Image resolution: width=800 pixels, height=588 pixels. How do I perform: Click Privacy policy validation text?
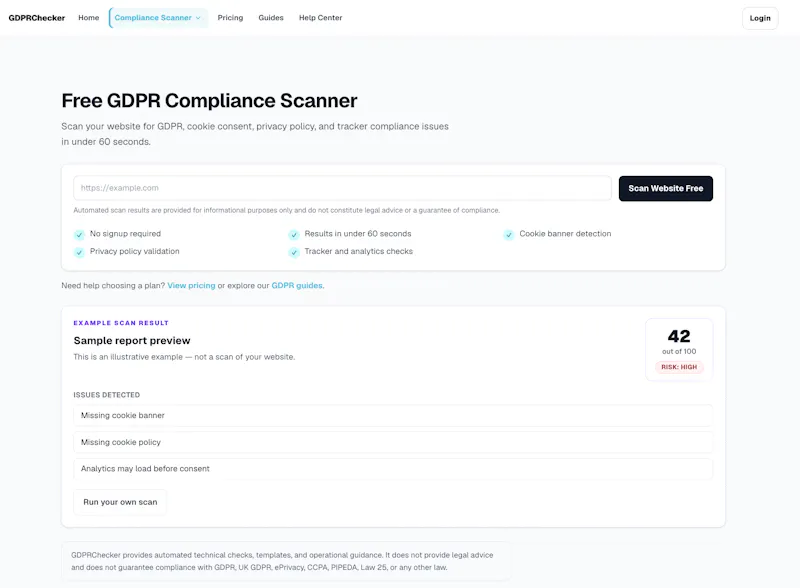[135, 251]
